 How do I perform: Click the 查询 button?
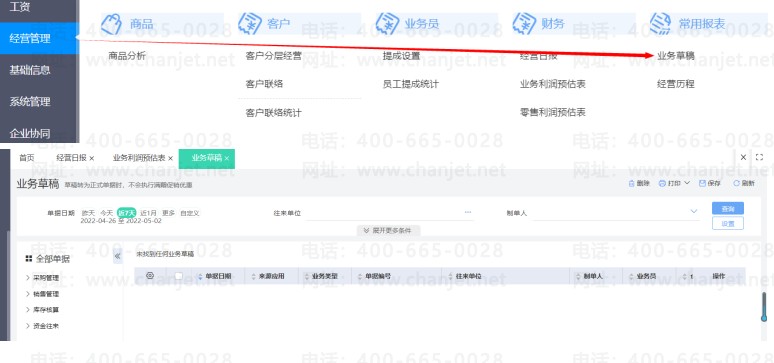[x=728, y=208]
